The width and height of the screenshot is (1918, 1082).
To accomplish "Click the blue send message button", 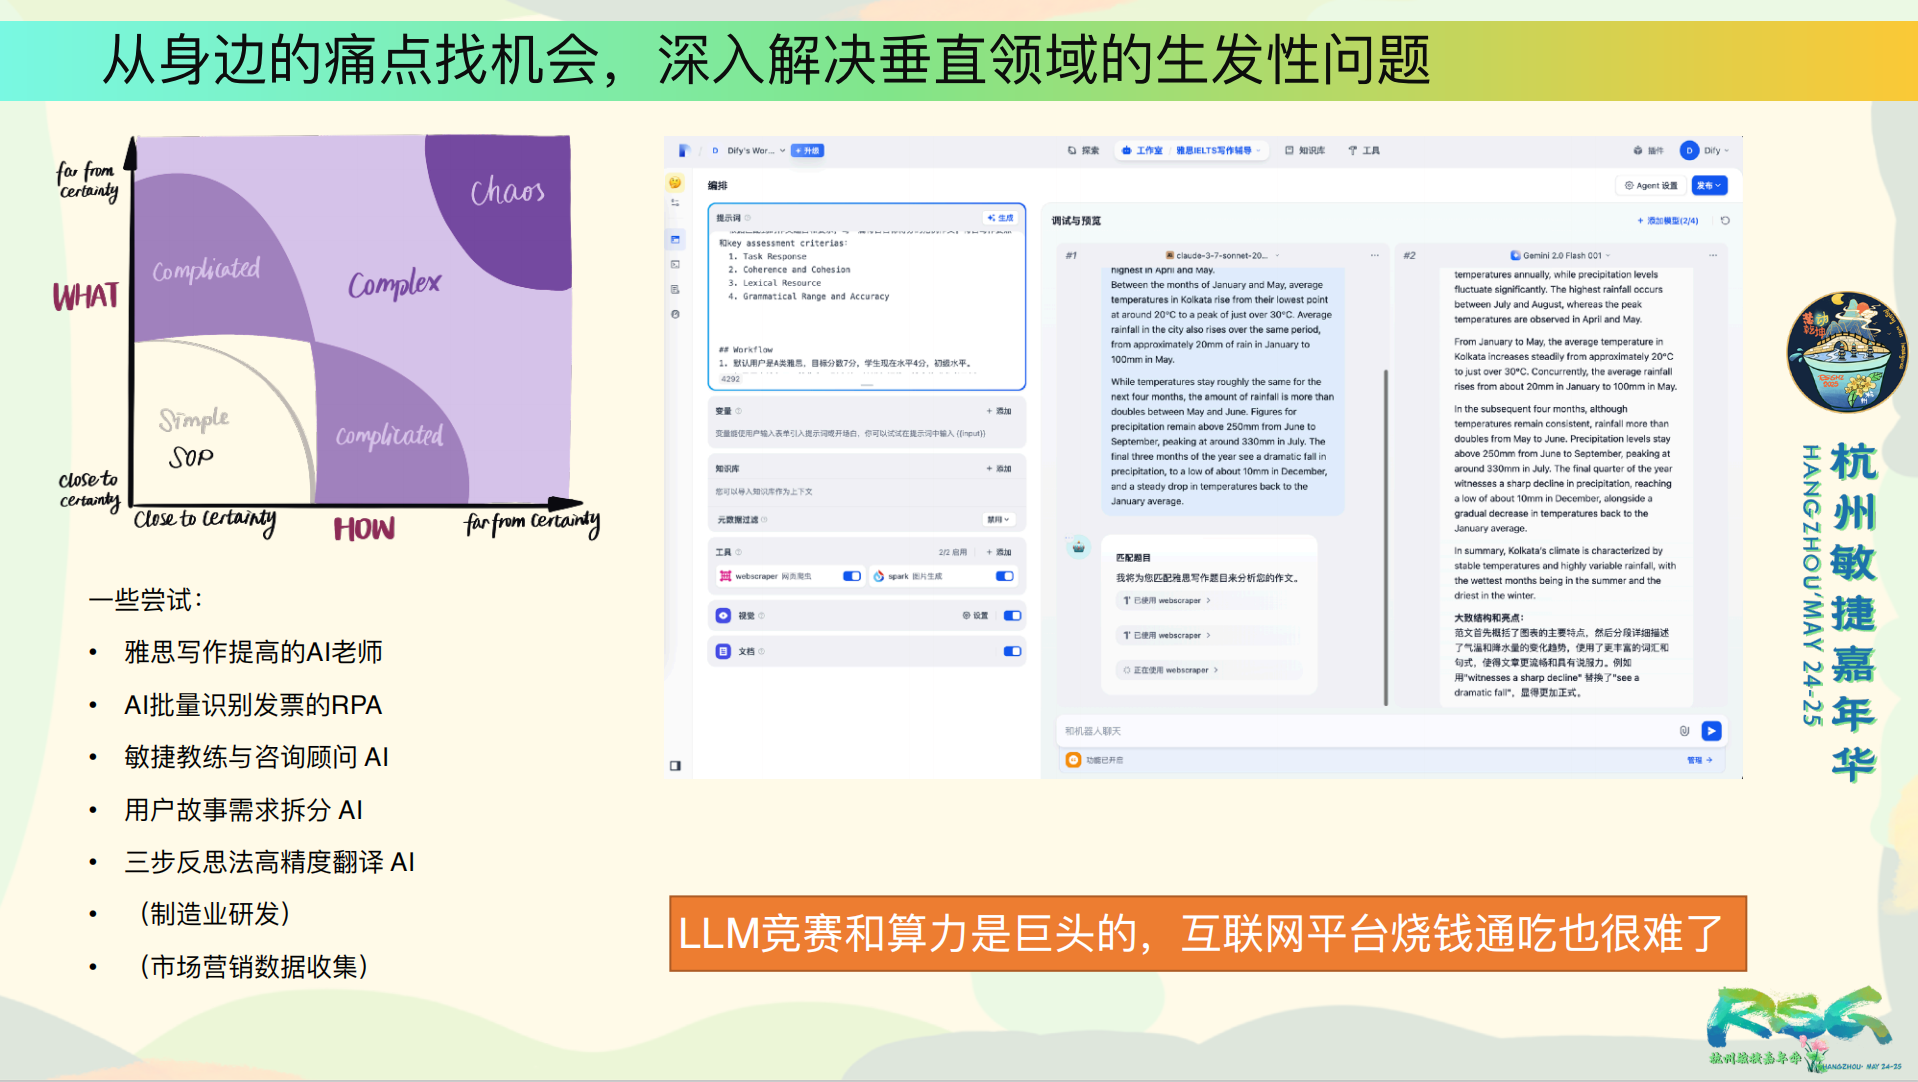I will click(1711, 732).
